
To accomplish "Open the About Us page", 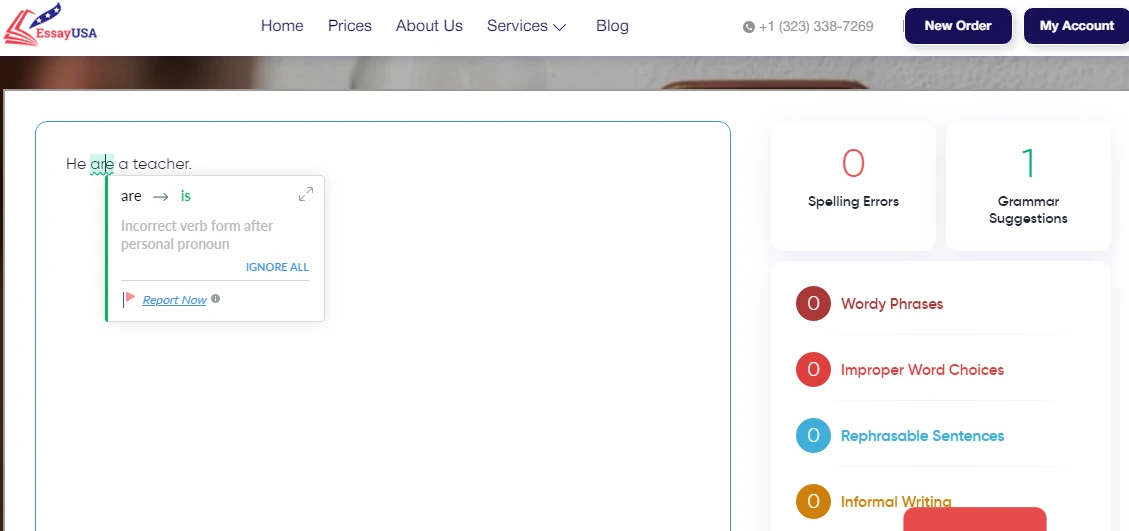I will pos(429,26).
